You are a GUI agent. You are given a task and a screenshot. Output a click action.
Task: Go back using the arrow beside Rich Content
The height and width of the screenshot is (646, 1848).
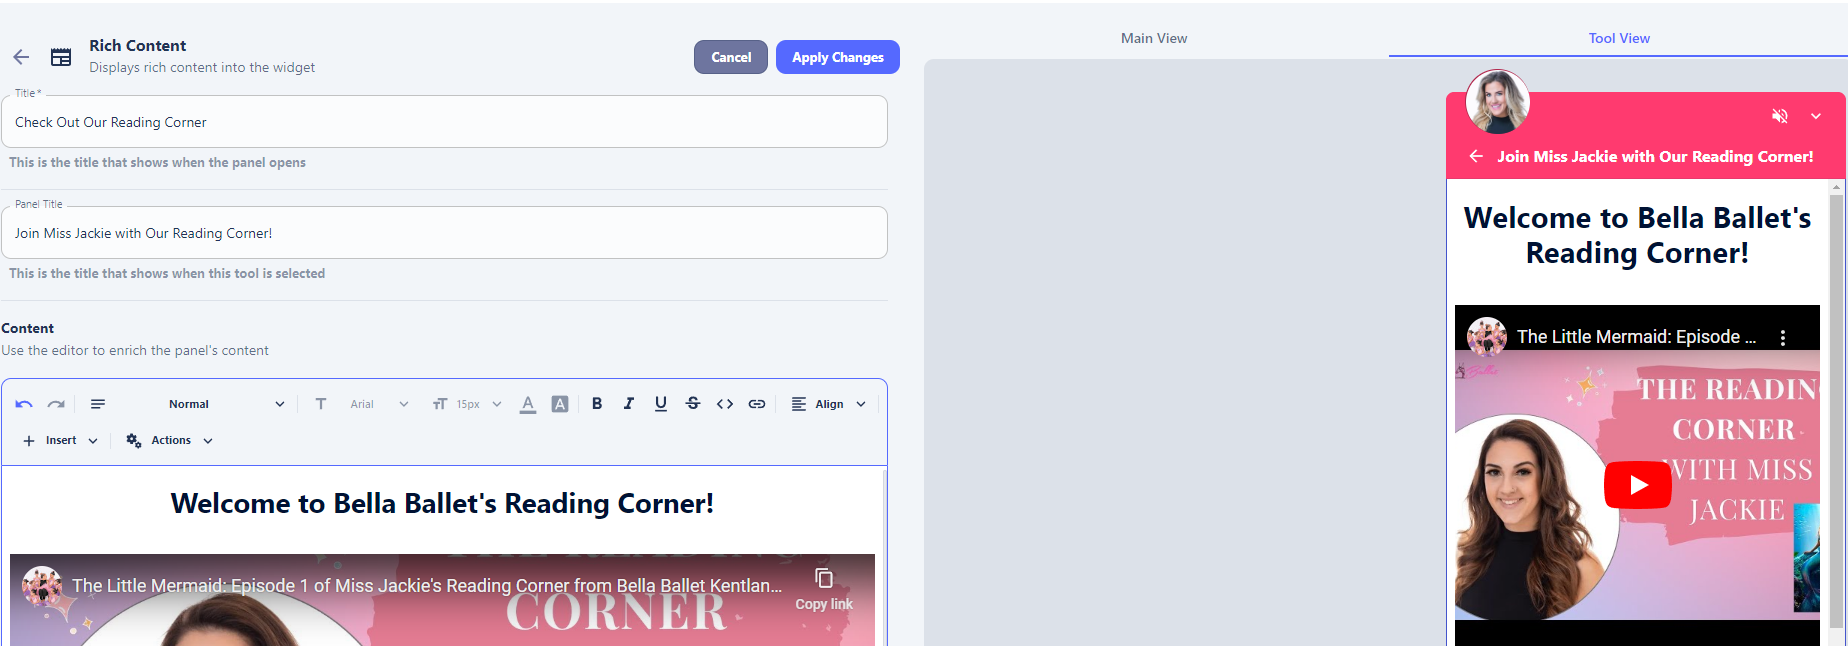coord(21,57)
